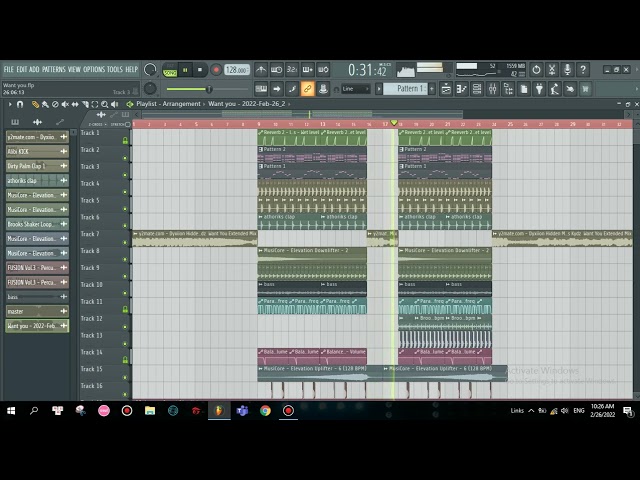640x480 pixels.
Task: Adjust the main volume knob
Action: click(x=150, y=70)
